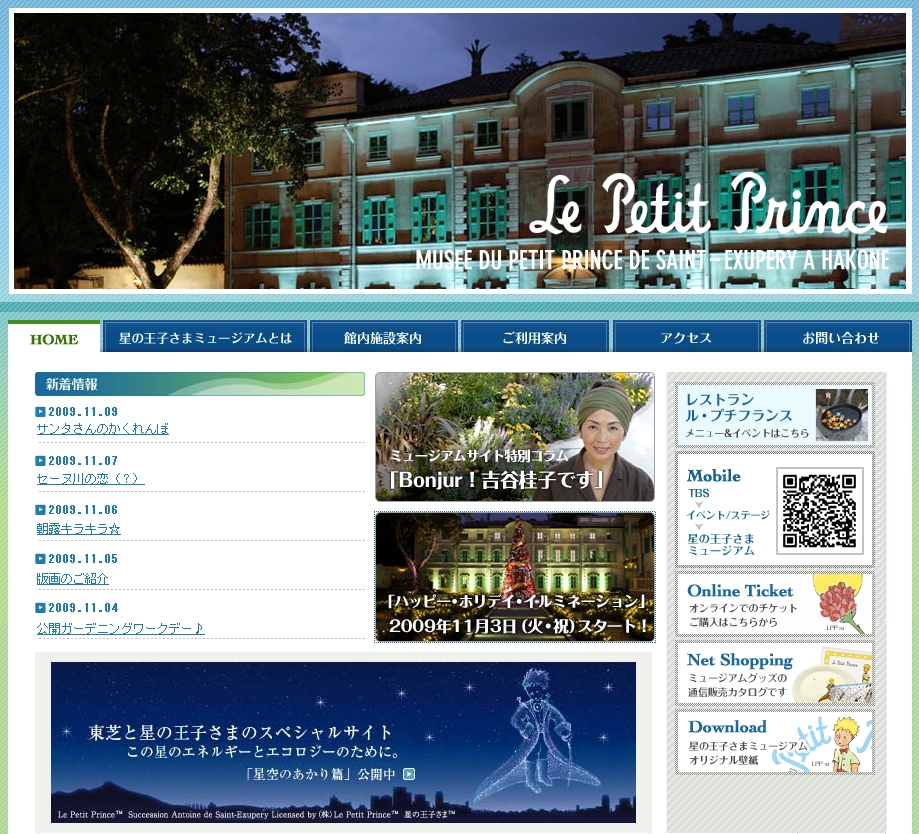Screen dimensions: 919x834
Task: Open the Net Shopping catalog banner
Action: click(775, 674)
